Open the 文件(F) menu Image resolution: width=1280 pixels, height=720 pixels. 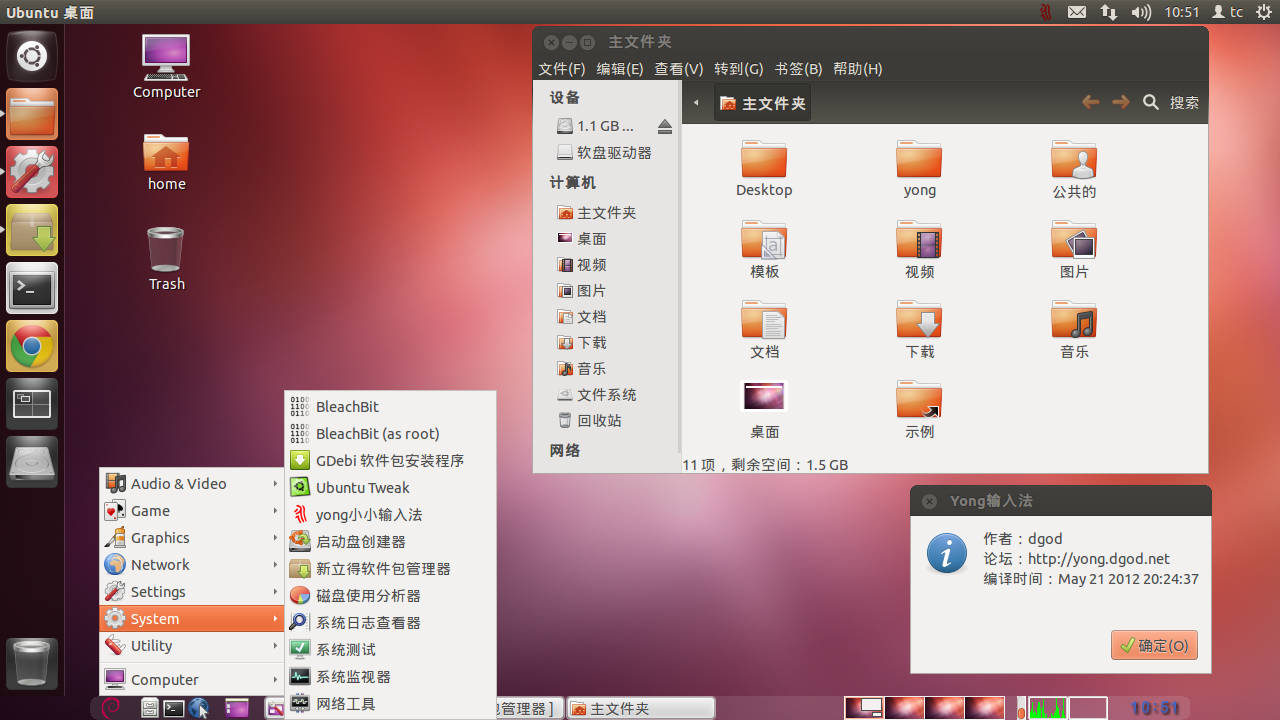561,69
